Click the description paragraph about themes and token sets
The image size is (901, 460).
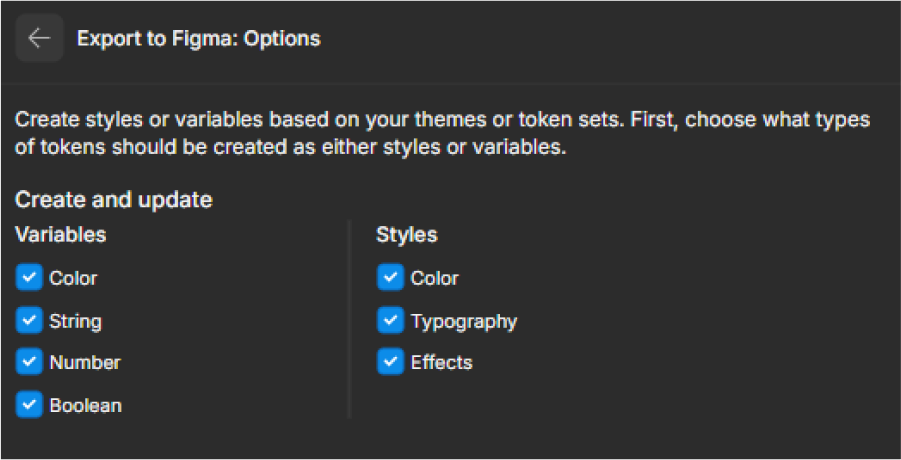[x=442, y=134]
